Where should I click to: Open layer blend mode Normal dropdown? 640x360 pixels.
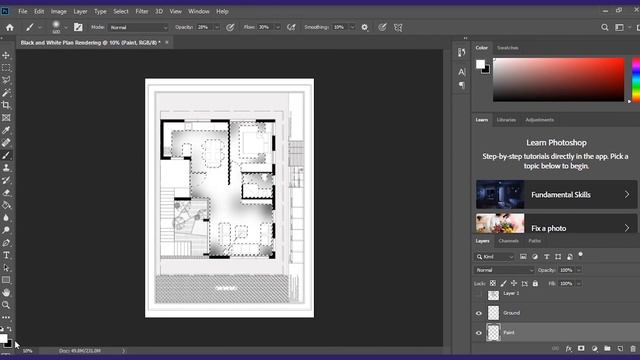coord(504,270)
